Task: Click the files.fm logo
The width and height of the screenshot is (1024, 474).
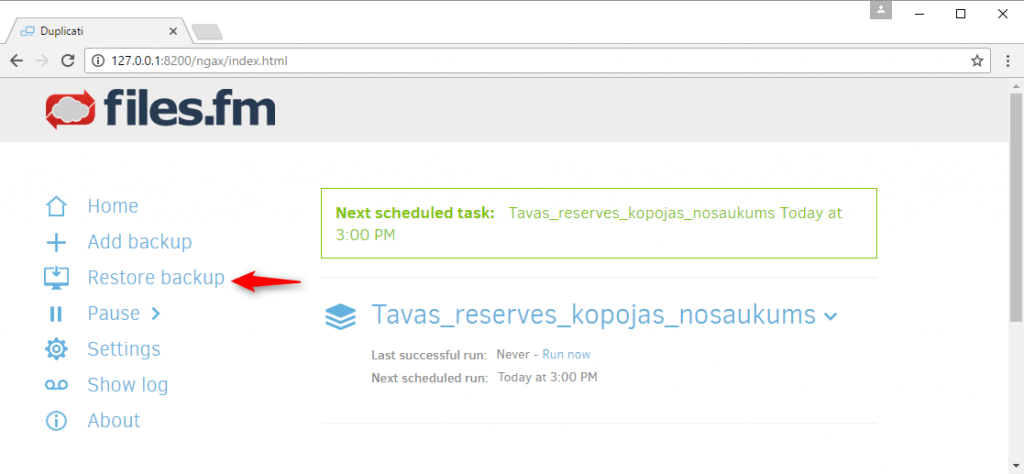Action: click(161, 109)
